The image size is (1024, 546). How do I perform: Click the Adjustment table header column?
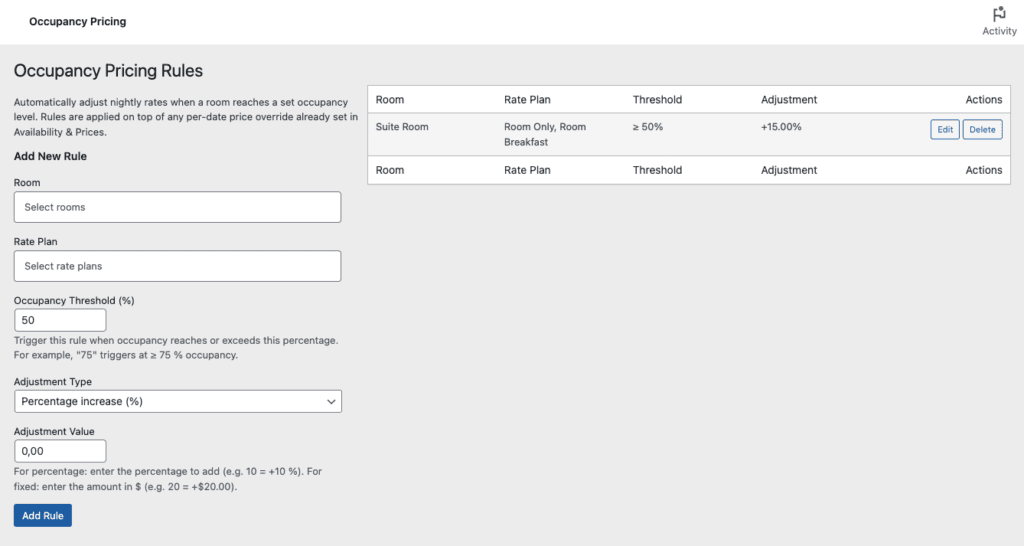(788, 100)
